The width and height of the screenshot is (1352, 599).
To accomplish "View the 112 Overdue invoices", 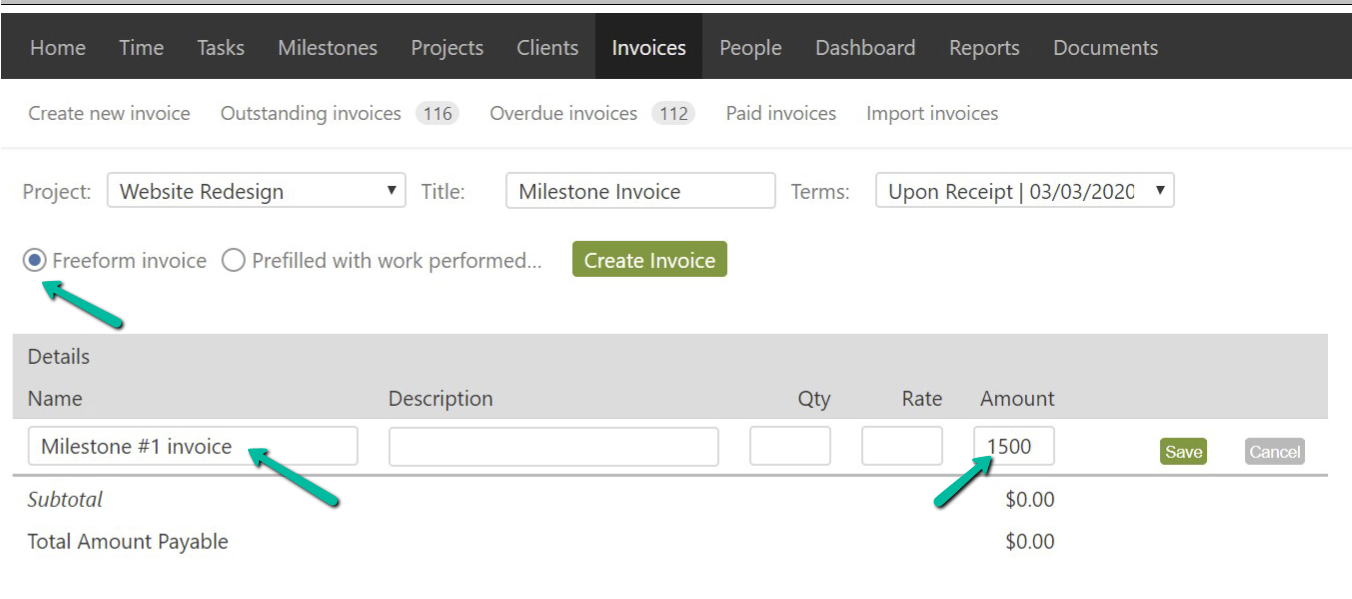I will click(563, 113).
